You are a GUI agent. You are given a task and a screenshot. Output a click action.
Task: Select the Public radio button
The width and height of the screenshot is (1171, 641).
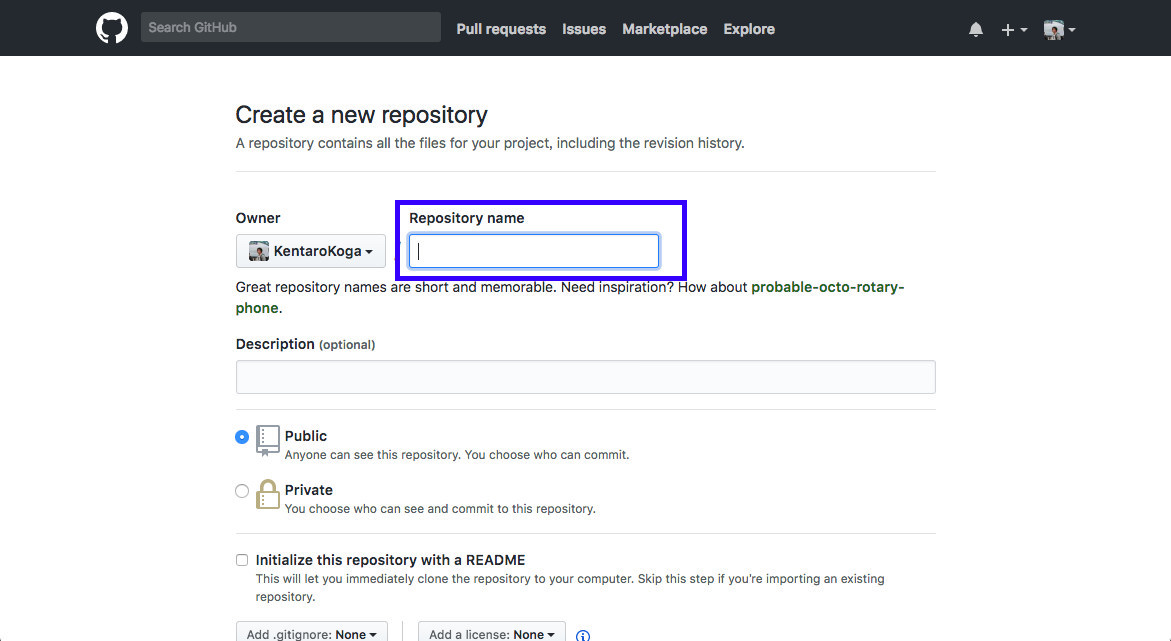tap(242, 437)
